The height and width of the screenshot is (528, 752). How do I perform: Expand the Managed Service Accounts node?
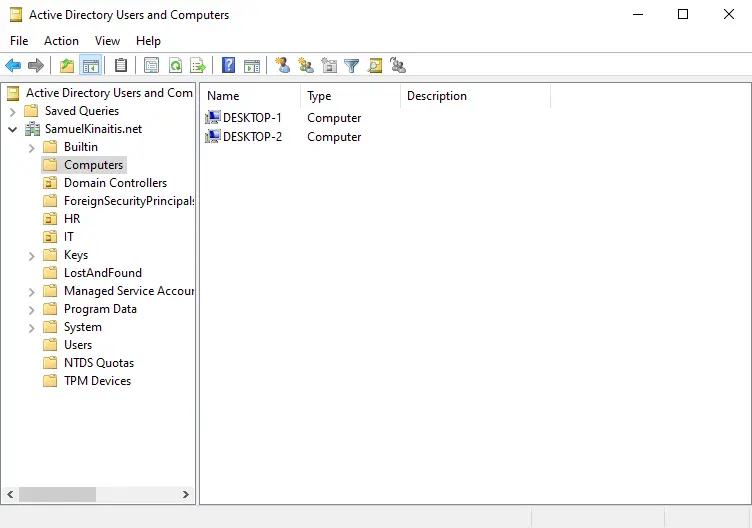pyautogui.click(x=32, y=291)
